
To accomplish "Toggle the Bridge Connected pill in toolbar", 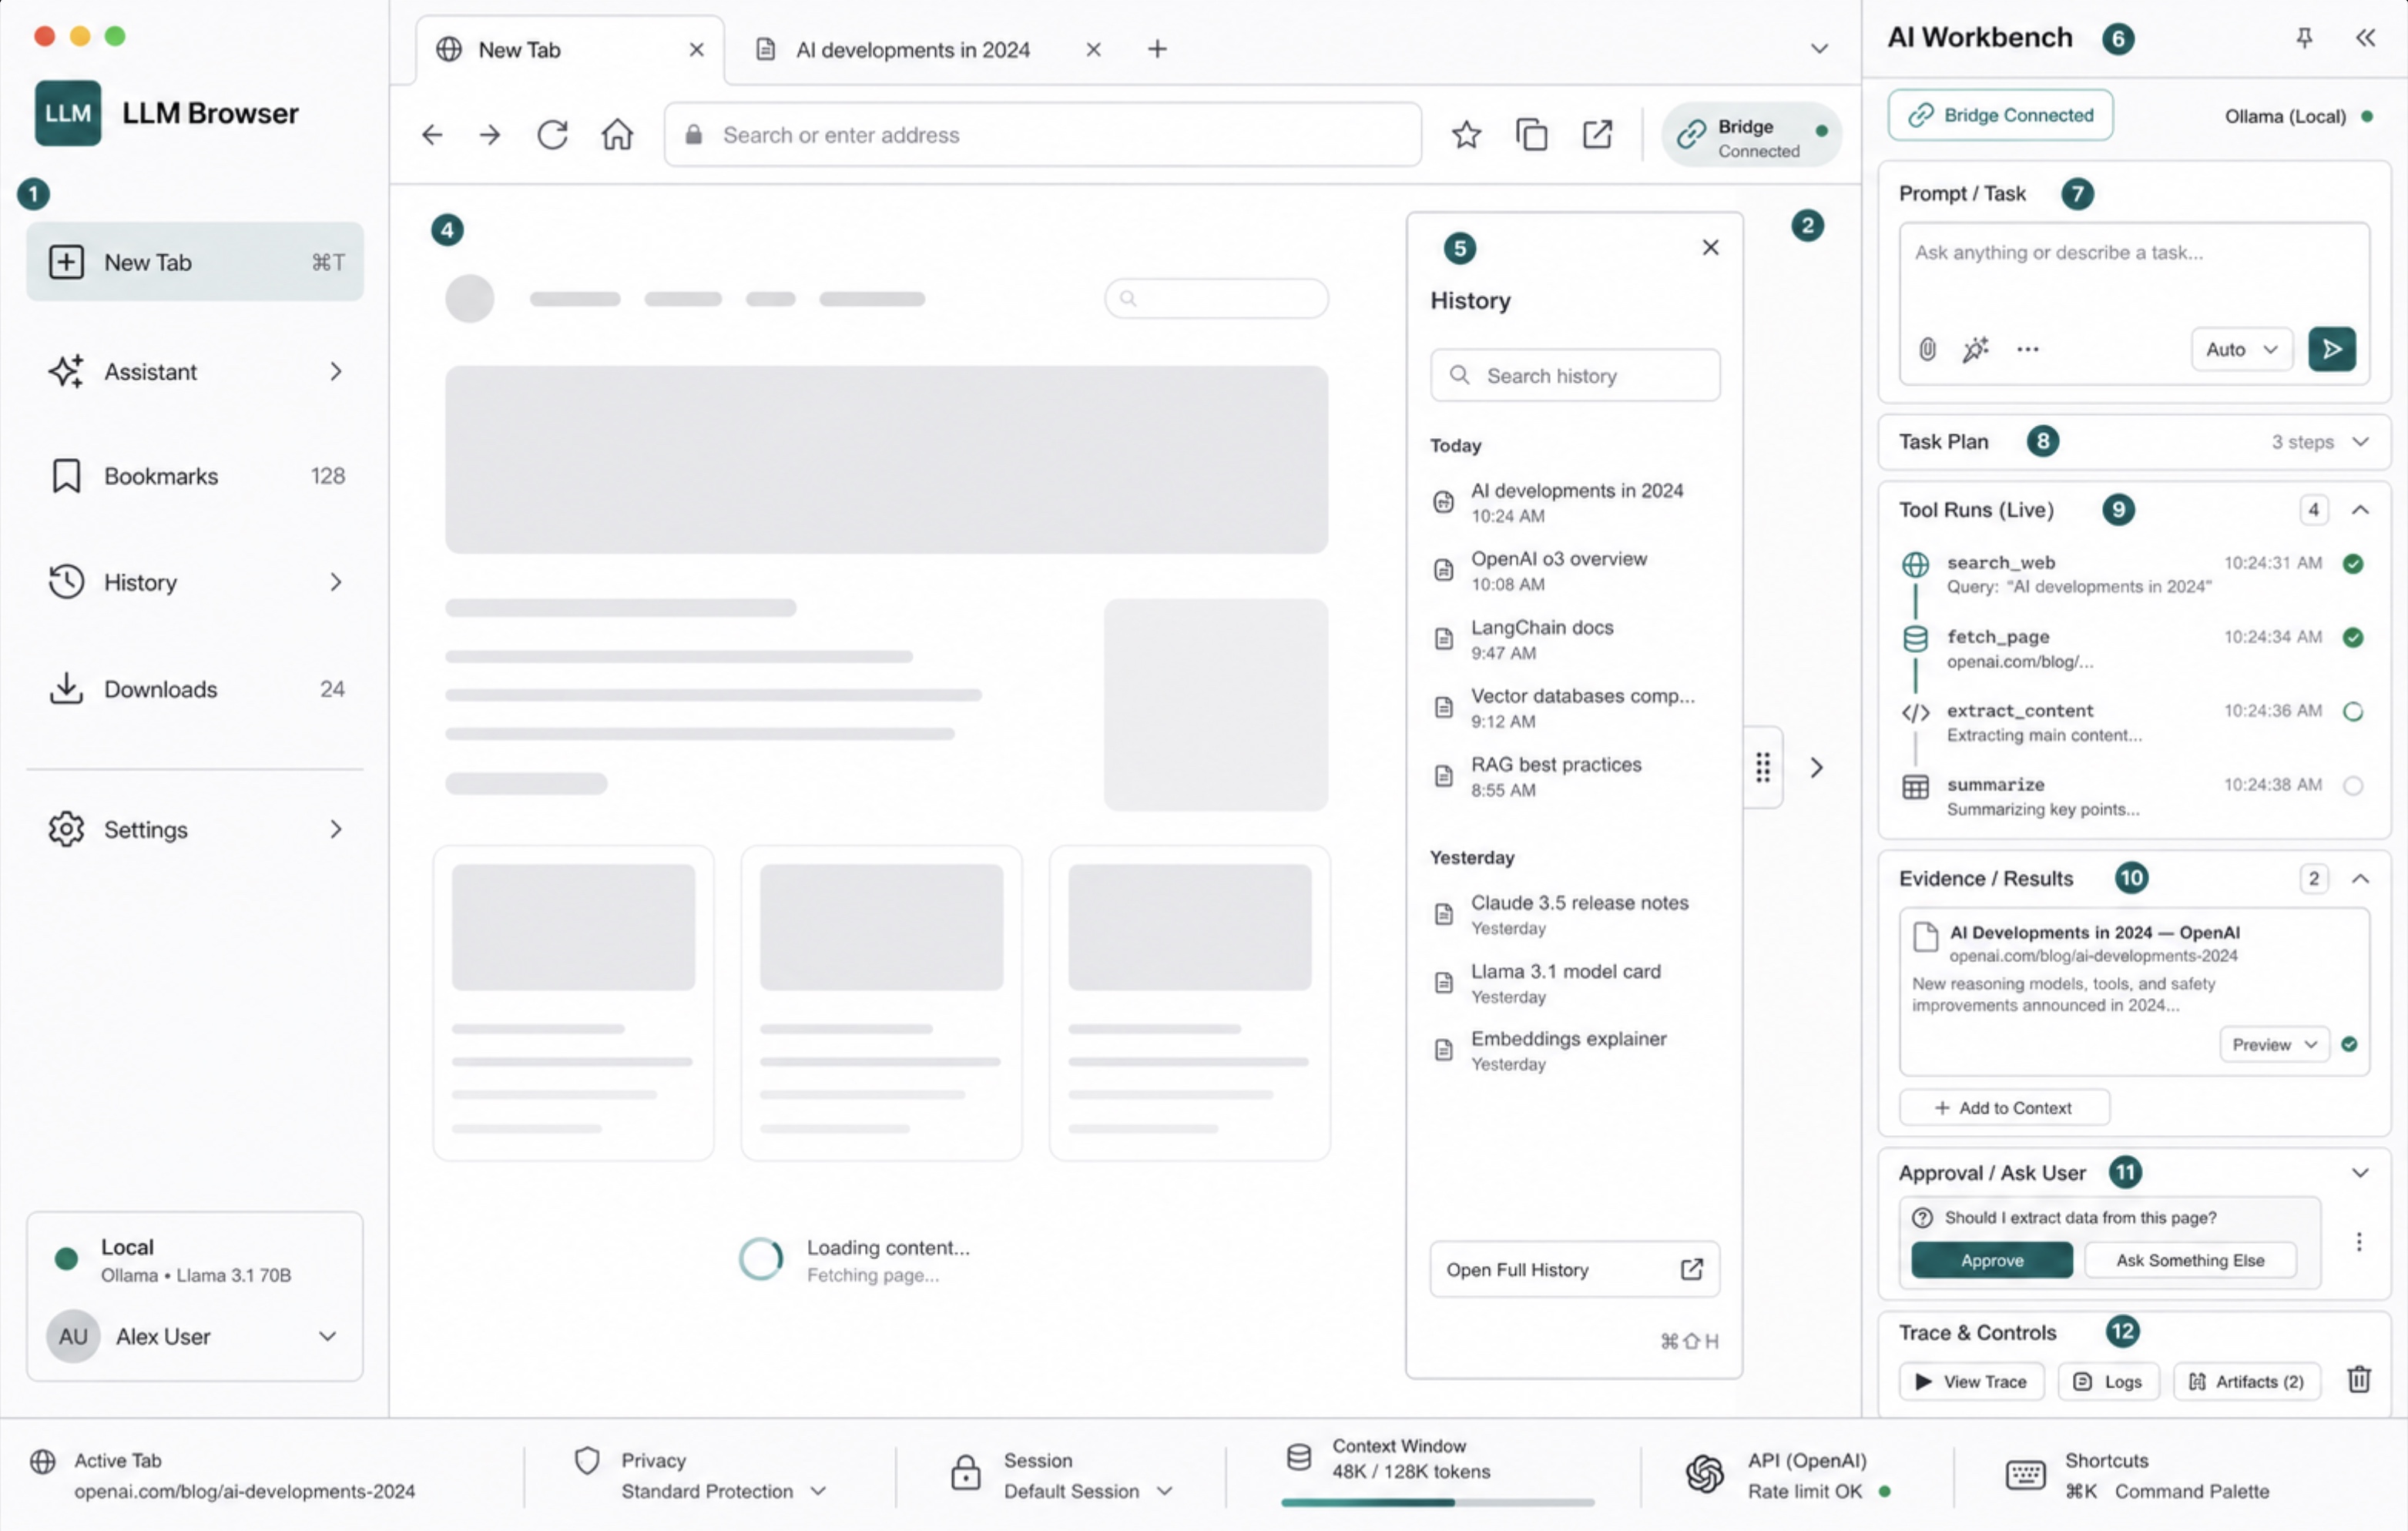I will tap(1751, 134).
